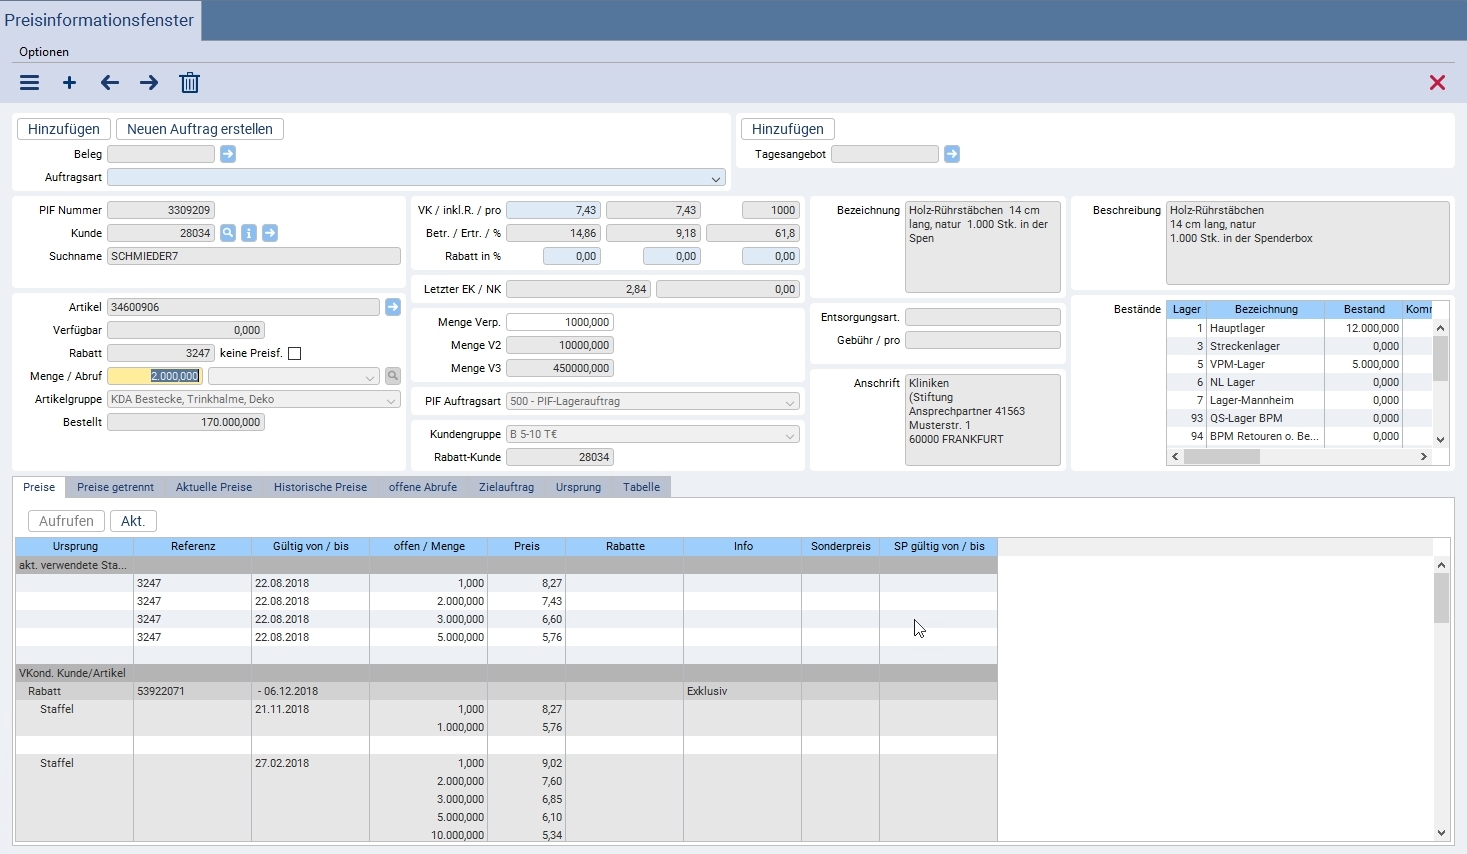The width and height of the screenshot is (1467, 854).
Task: Click the arrow icon next to Tagesangebot
Action: [952, 154]
